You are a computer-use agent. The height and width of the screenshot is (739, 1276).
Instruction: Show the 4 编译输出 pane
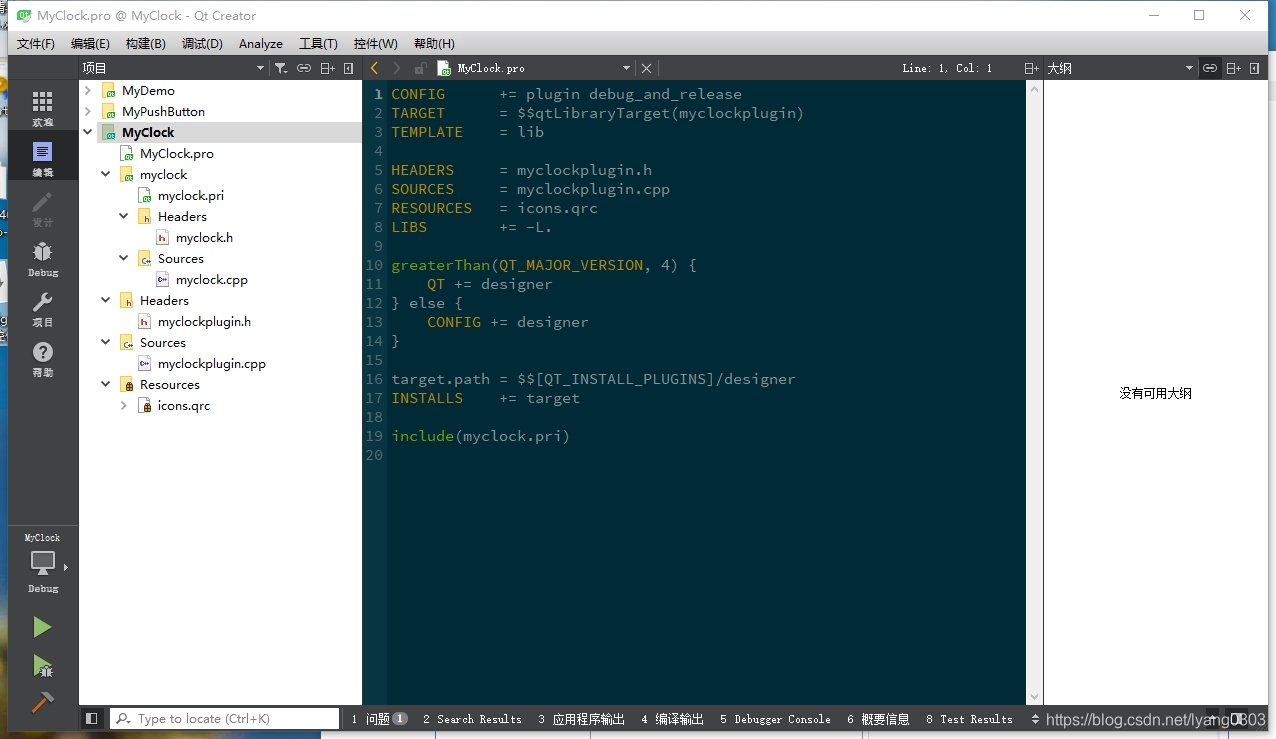click(672, 718)
